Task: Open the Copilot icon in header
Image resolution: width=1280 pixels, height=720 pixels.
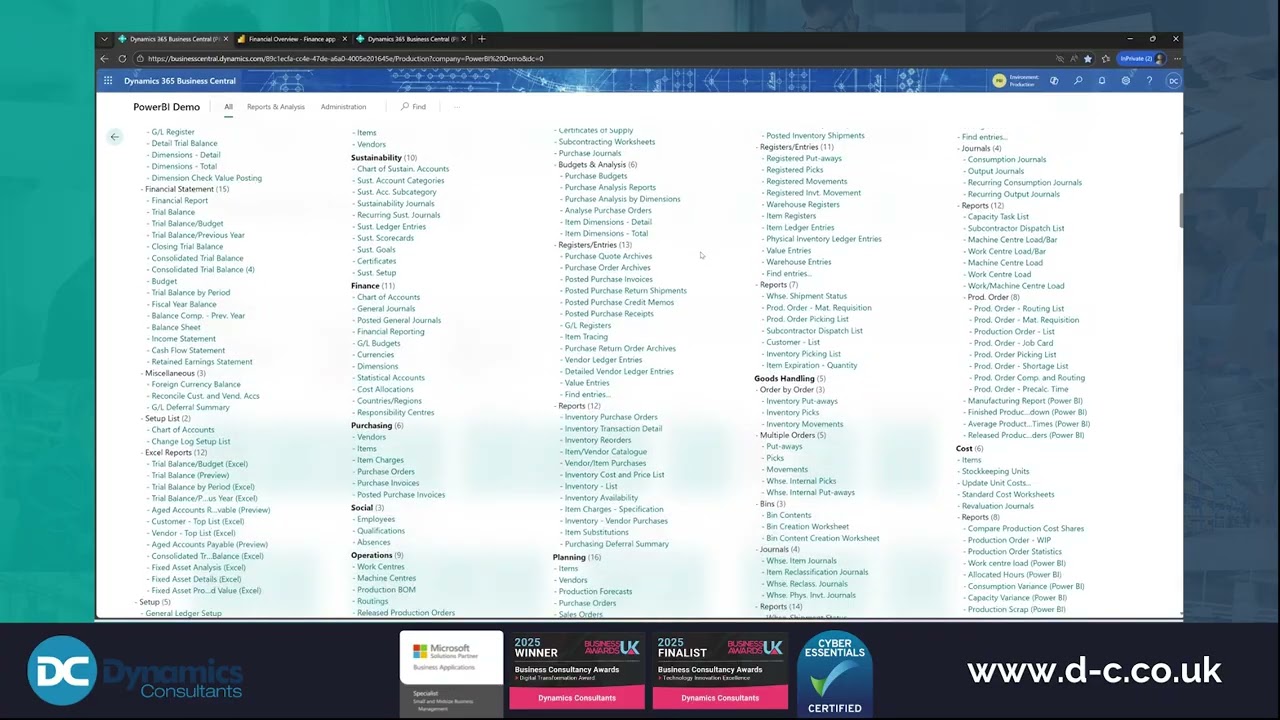Action: (1054, 81)
